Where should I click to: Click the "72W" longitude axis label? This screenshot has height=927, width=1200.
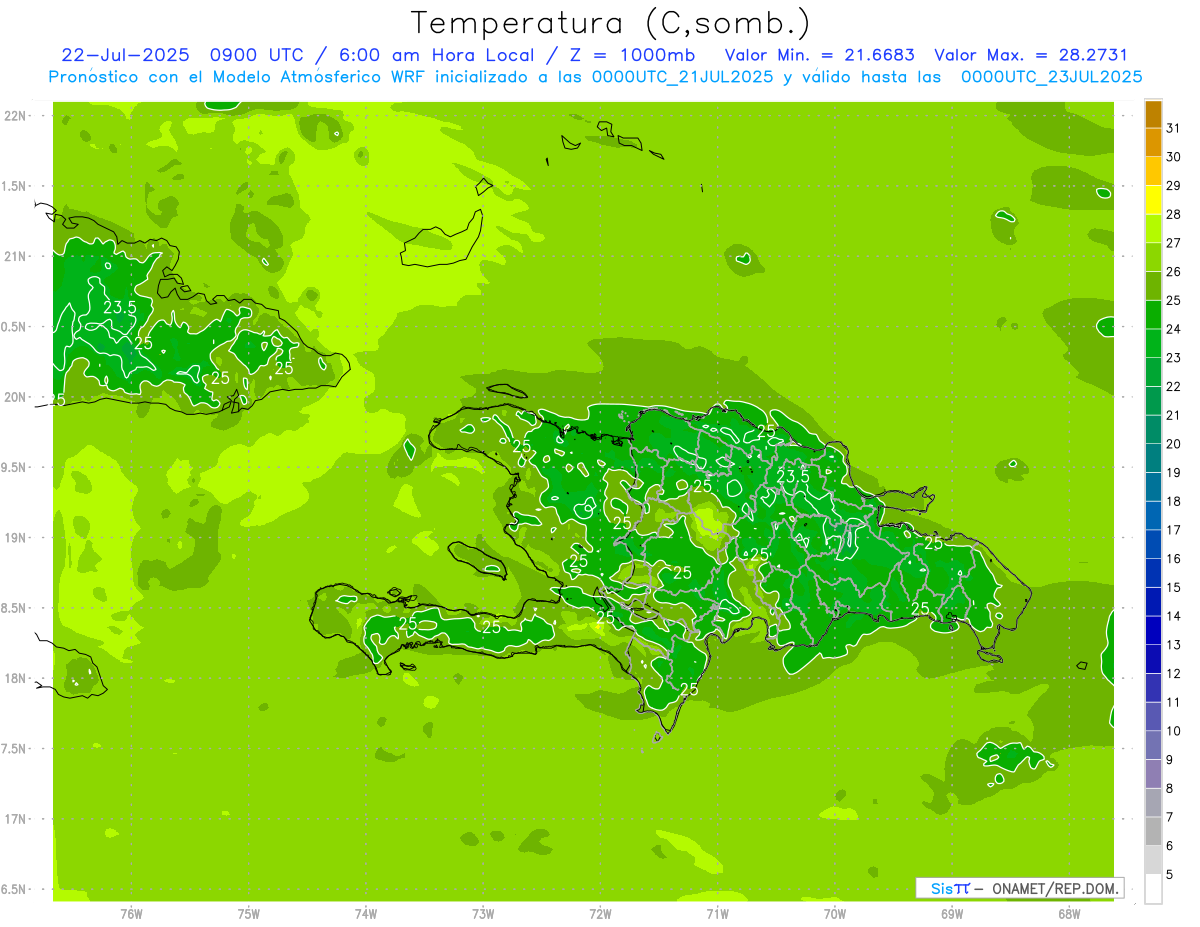click(x=600, y=913)
